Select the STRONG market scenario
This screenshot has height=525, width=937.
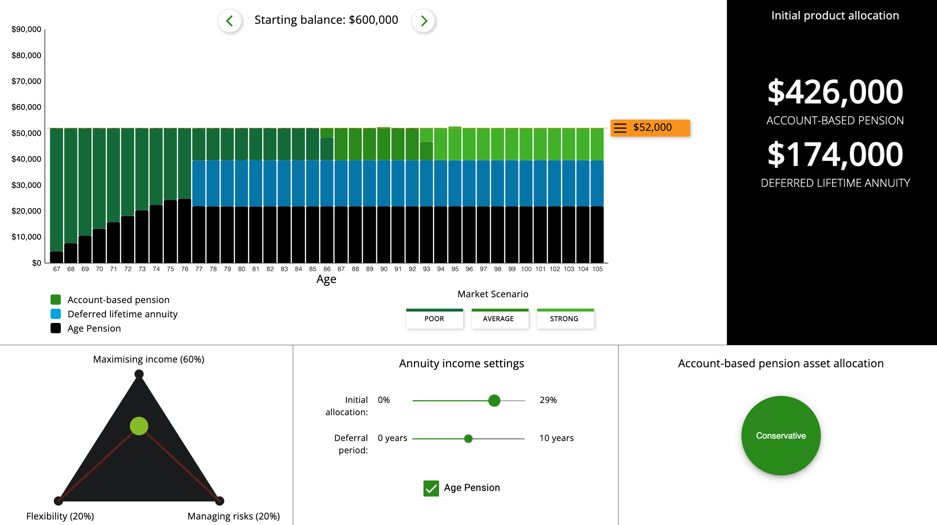[x=564, y=319]
